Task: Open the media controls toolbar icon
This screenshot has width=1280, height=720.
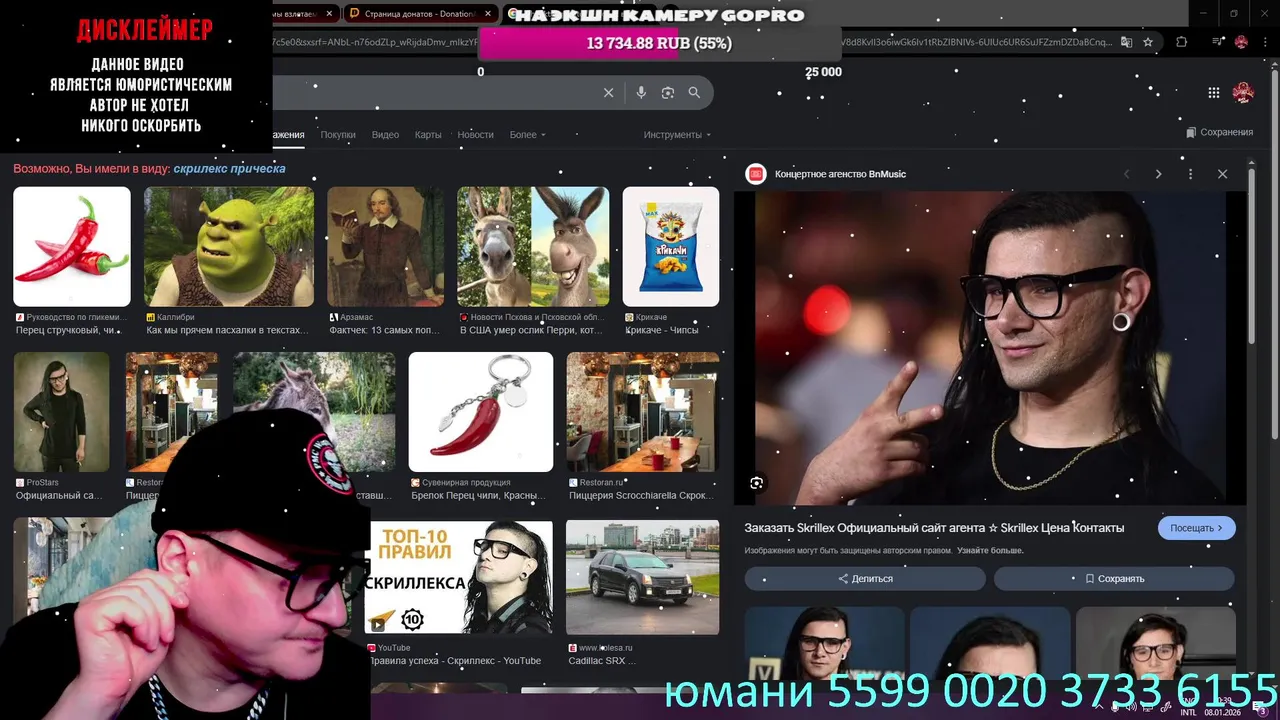Action: (1218, 42)
